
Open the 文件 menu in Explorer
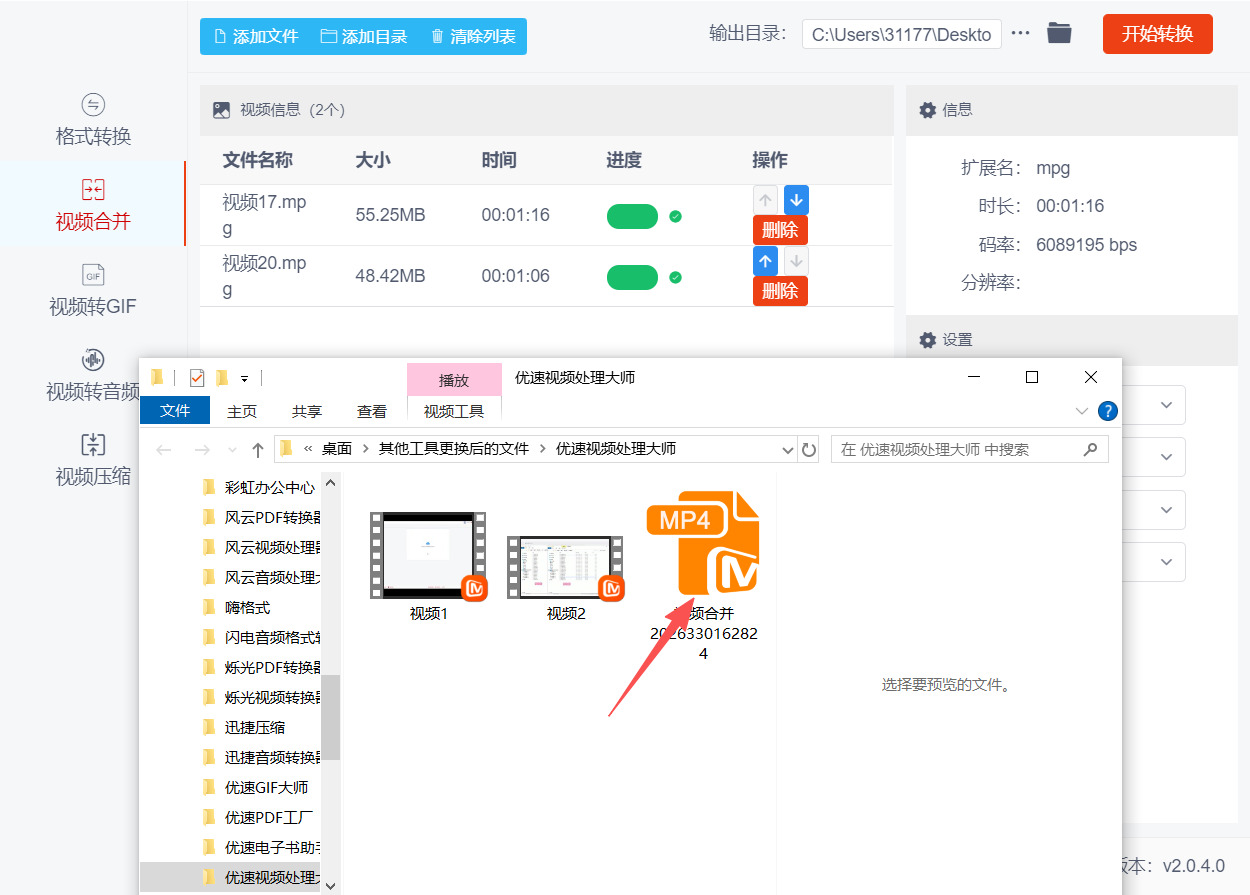point(175,411)
